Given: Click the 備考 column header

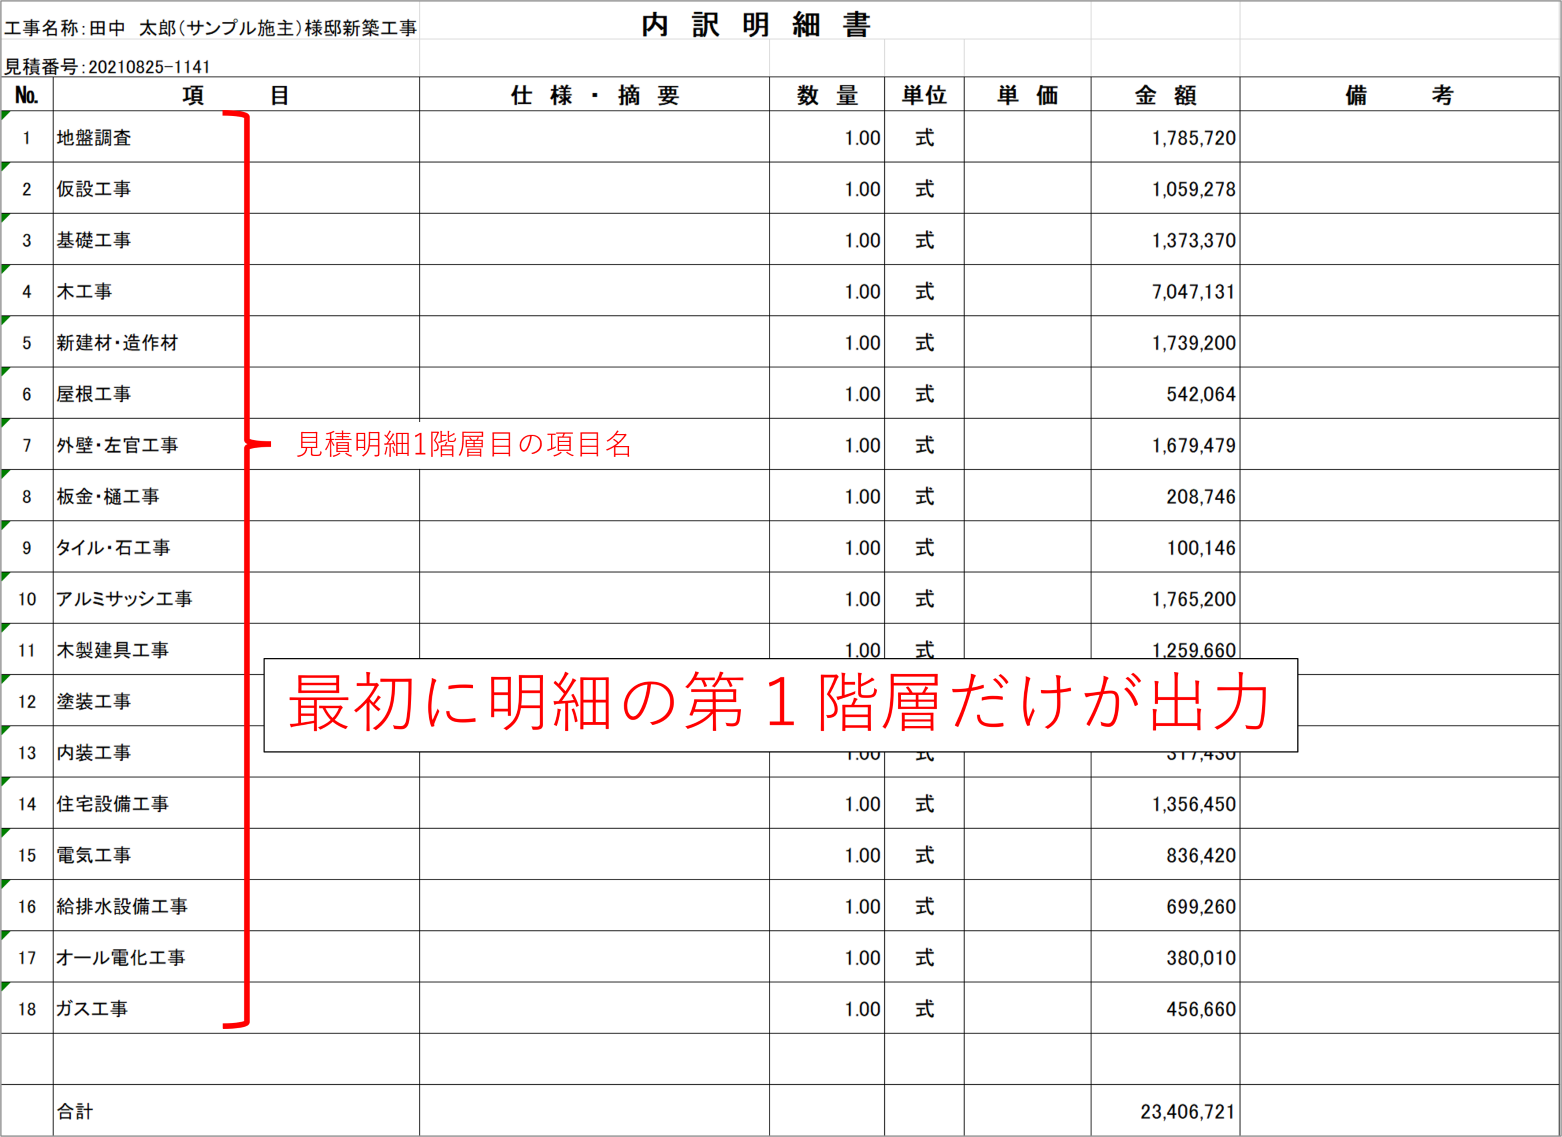Looking at the screenshot, I should click(1398, 95).
